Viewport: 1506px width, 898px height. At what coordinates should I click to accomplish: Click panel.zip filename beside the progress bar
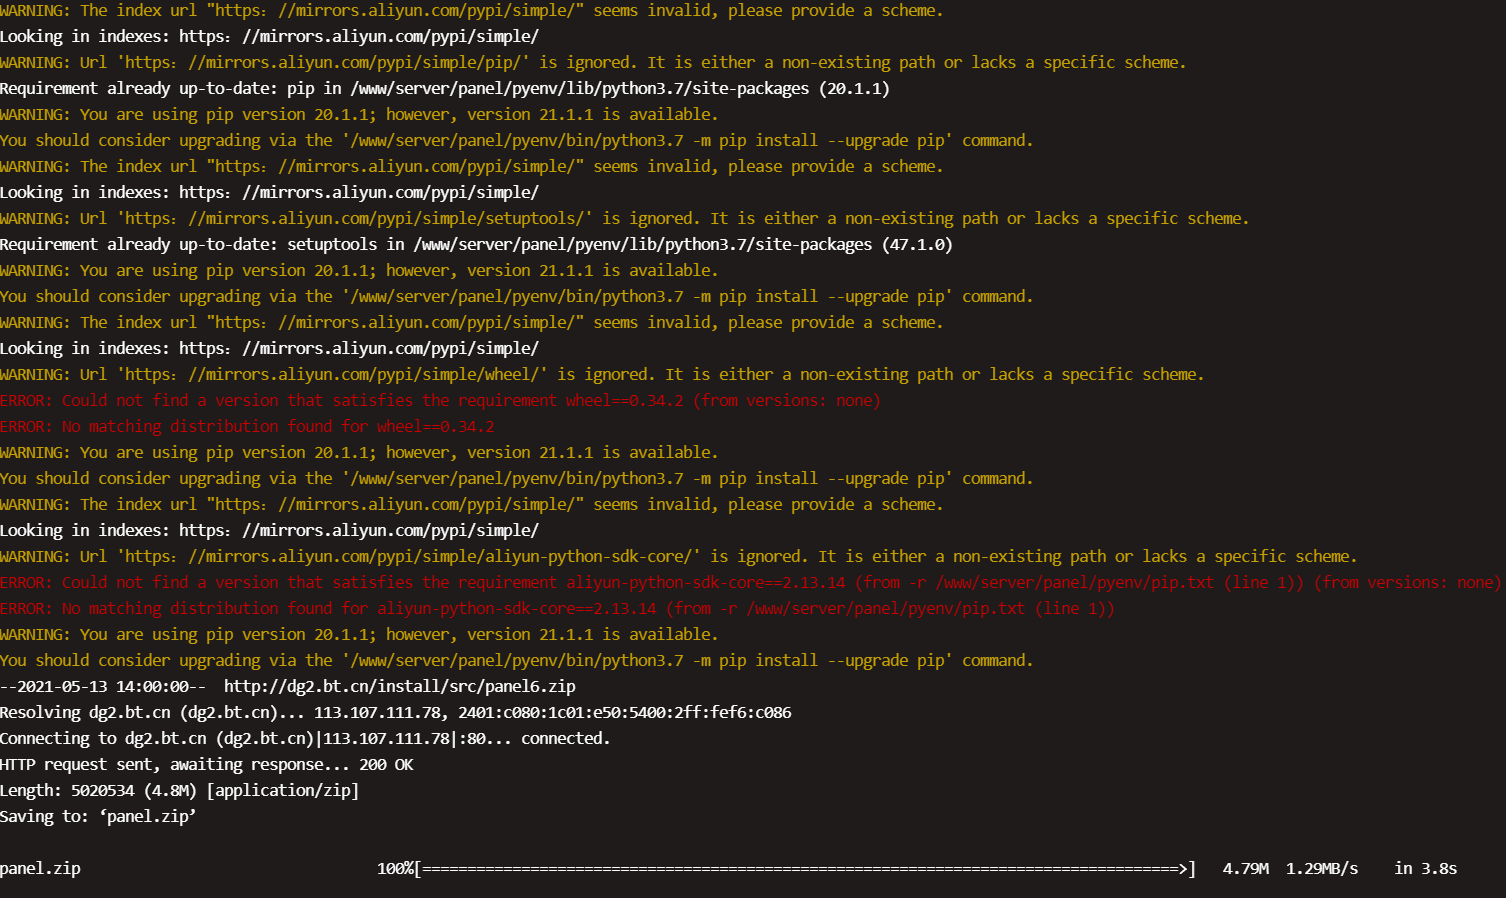tap(40, 868)
